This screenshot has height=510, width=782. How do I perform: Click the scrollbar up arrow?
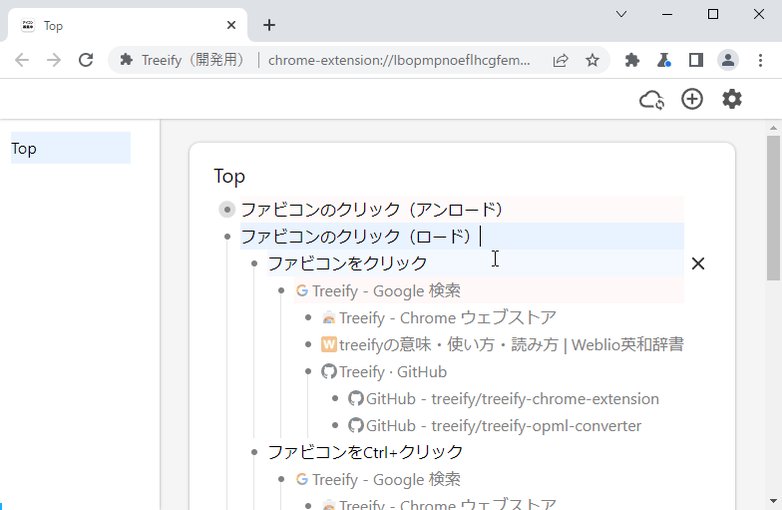pyautogui.click(x=774, y=128)
